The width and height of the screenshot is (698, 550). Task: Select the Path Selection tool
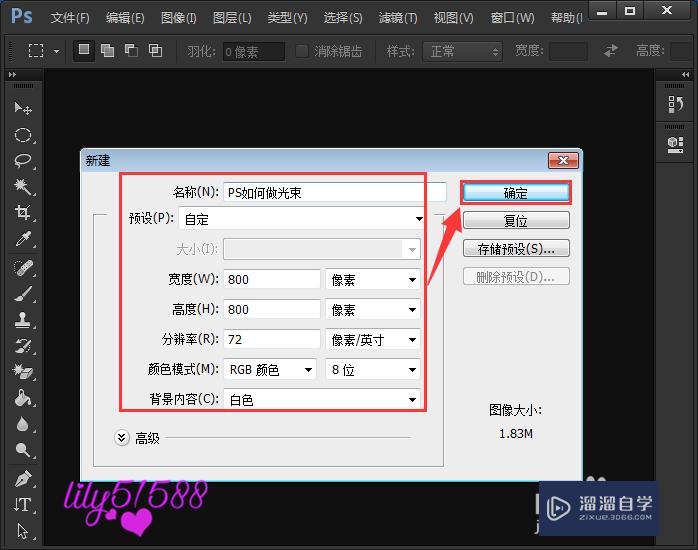click(x=23, y=531)
